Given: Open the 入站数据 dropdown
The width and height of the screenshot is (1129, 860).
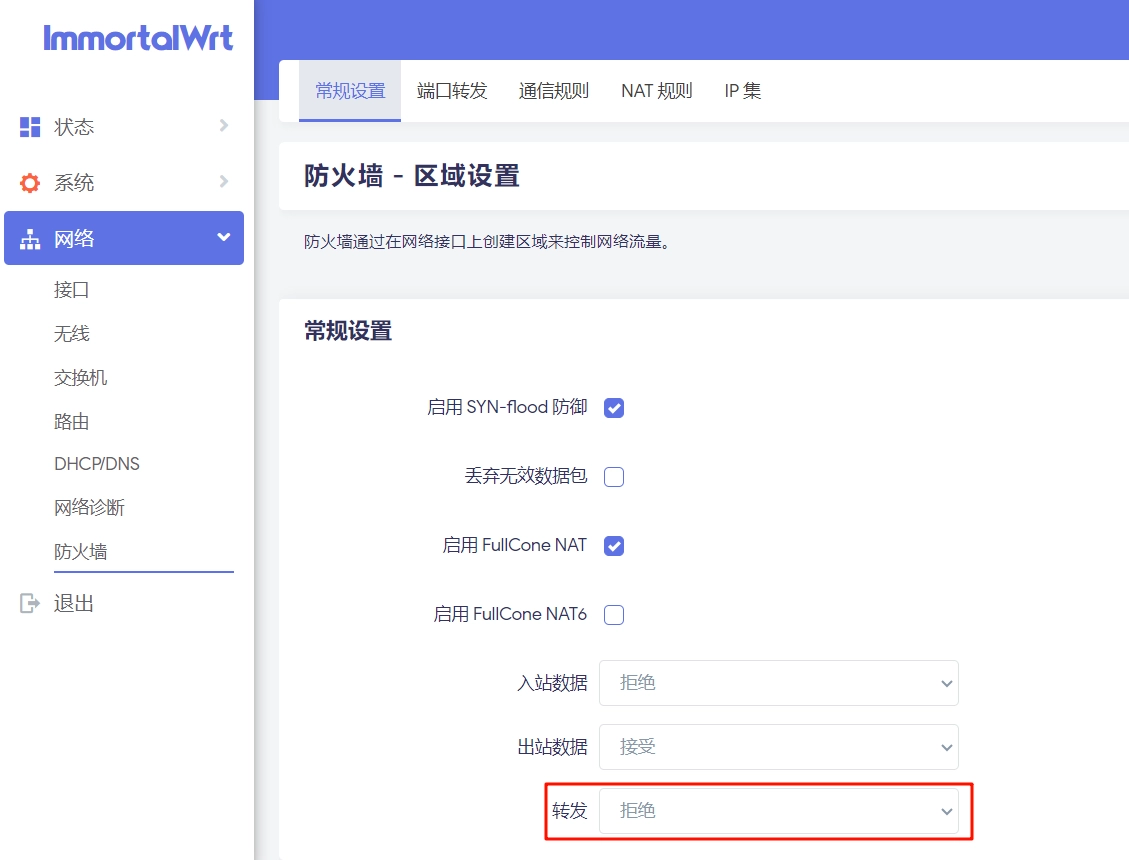Looking at the screenshot, I should click(x=778, y=682).
